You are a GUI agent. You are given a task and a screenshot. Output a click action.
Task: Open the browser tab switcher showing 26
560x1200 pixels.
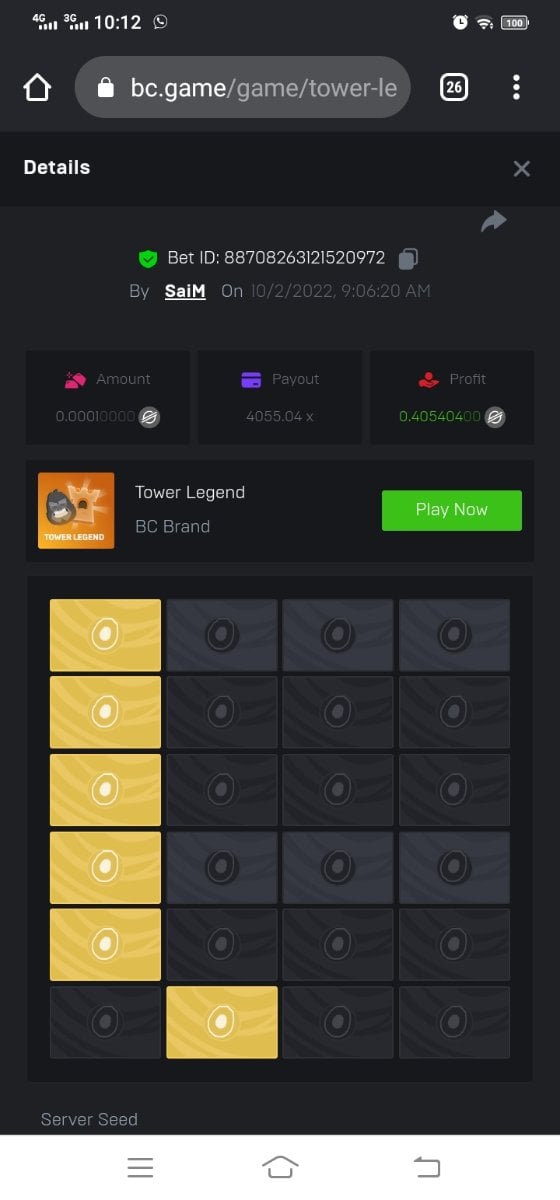tap(454, 88)
